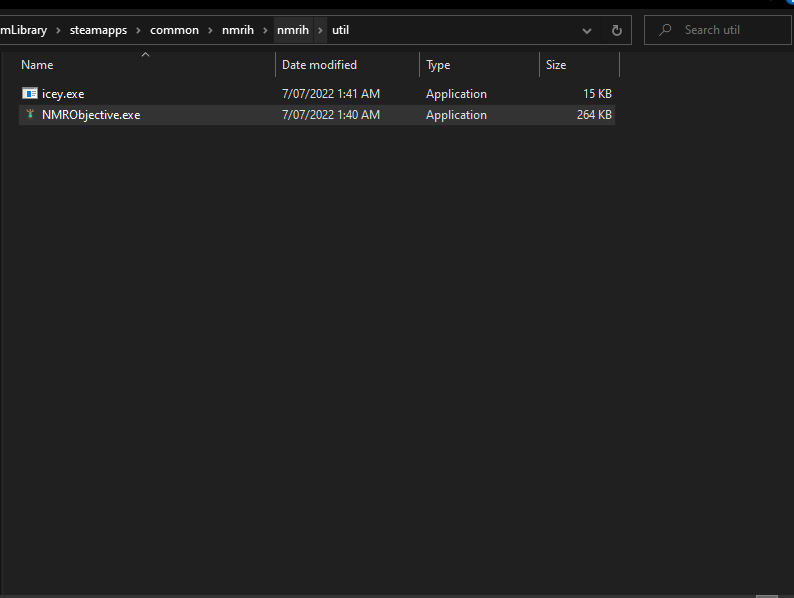
Task: Navigate to common breadcrumb folder
Action: click(174, 30)
